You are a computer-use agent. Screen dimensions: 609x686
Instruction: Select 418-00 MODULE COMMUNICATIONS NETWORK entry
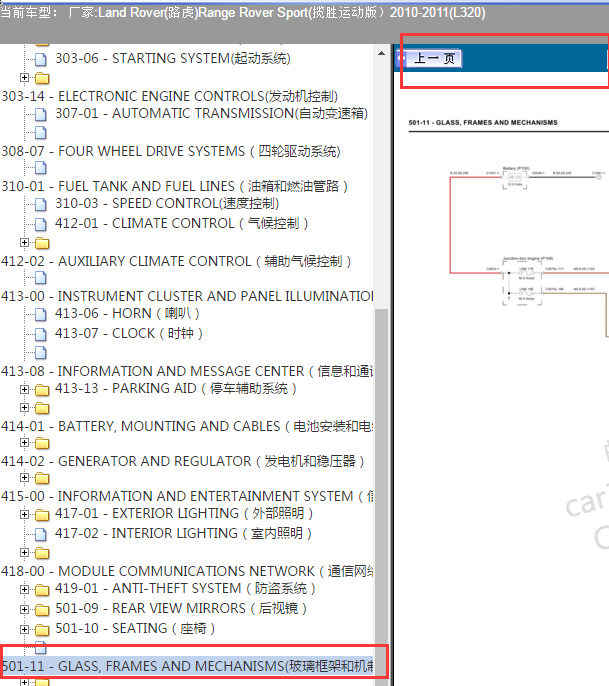pyautogui.click(x=187, y=571)
